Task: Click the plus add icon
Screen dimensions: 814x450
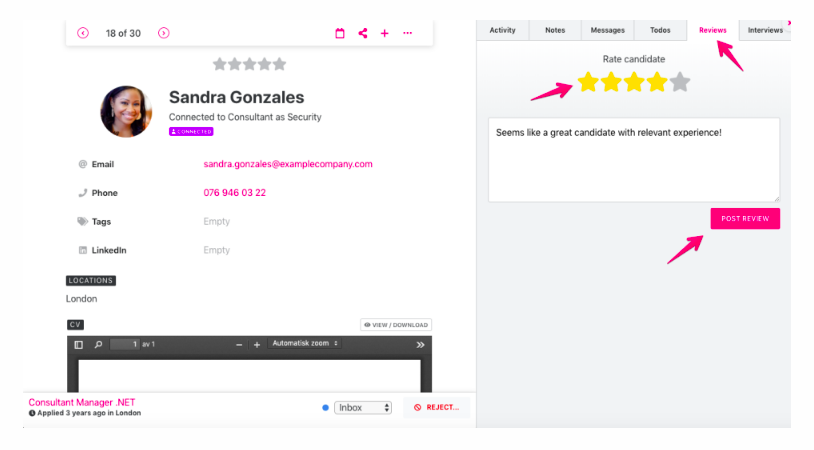Action: 385,33
